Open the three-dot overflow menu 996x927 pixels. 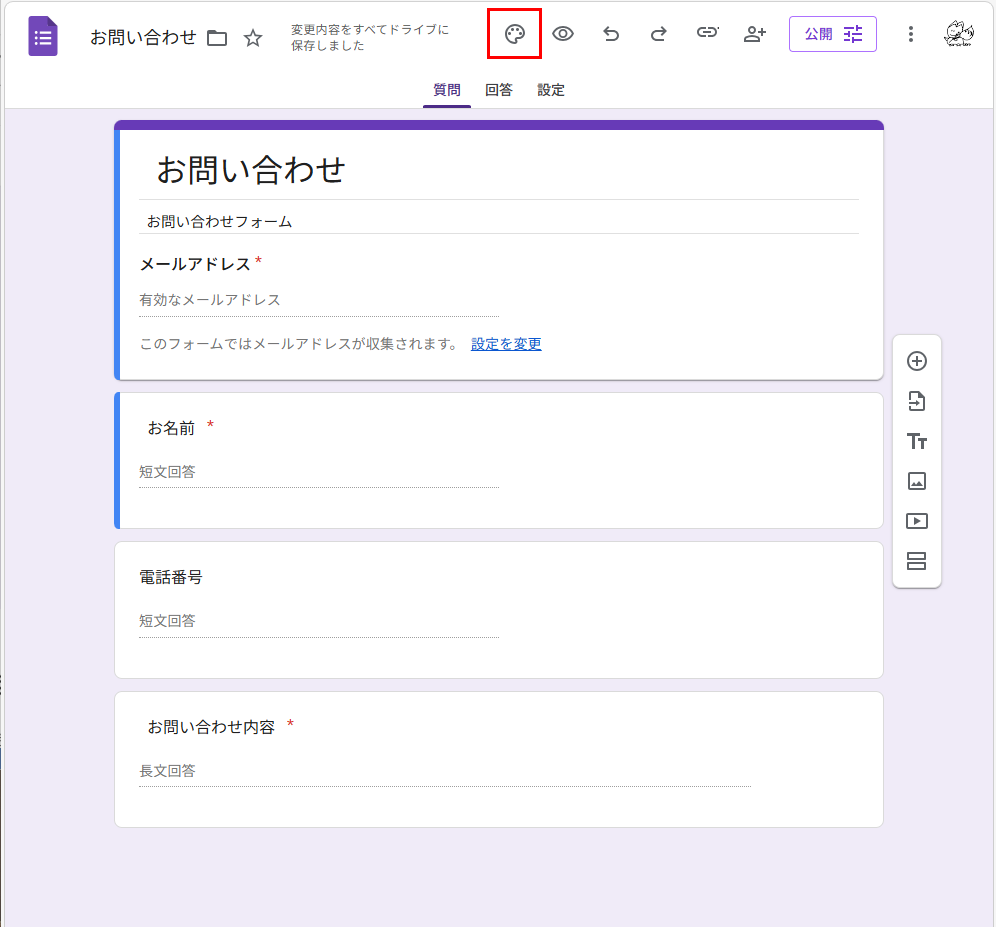point(911,33)
